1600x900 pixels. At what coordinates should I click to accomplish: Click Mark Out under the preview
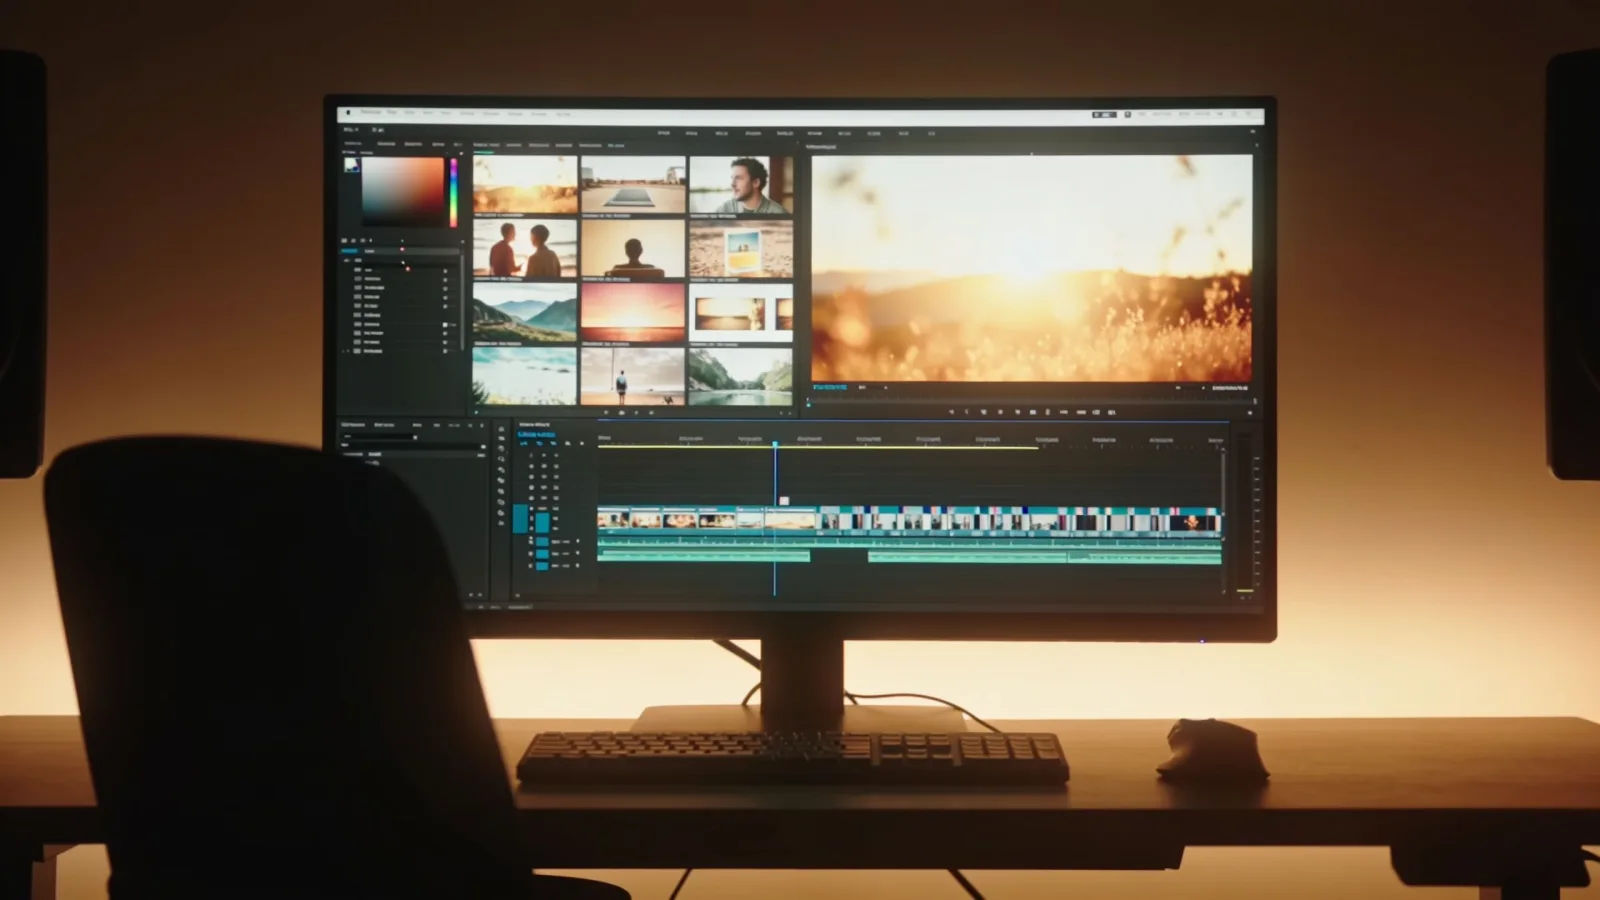point(983,412)
